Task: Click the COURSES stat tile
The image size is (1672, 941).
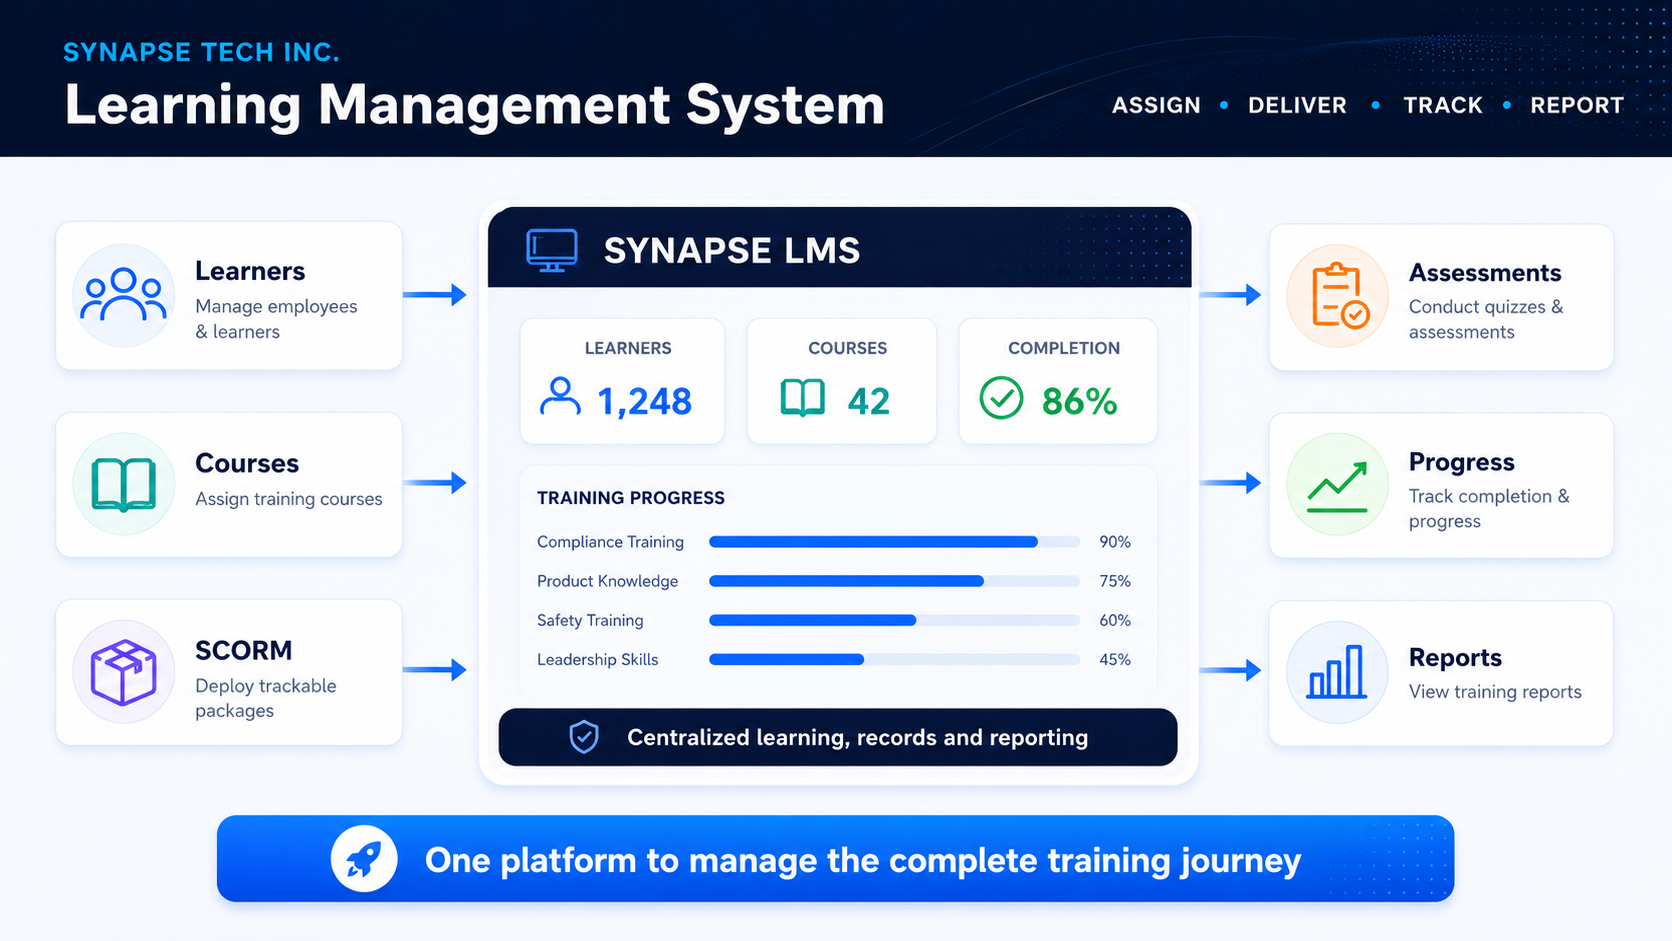Action: [841, 381]
